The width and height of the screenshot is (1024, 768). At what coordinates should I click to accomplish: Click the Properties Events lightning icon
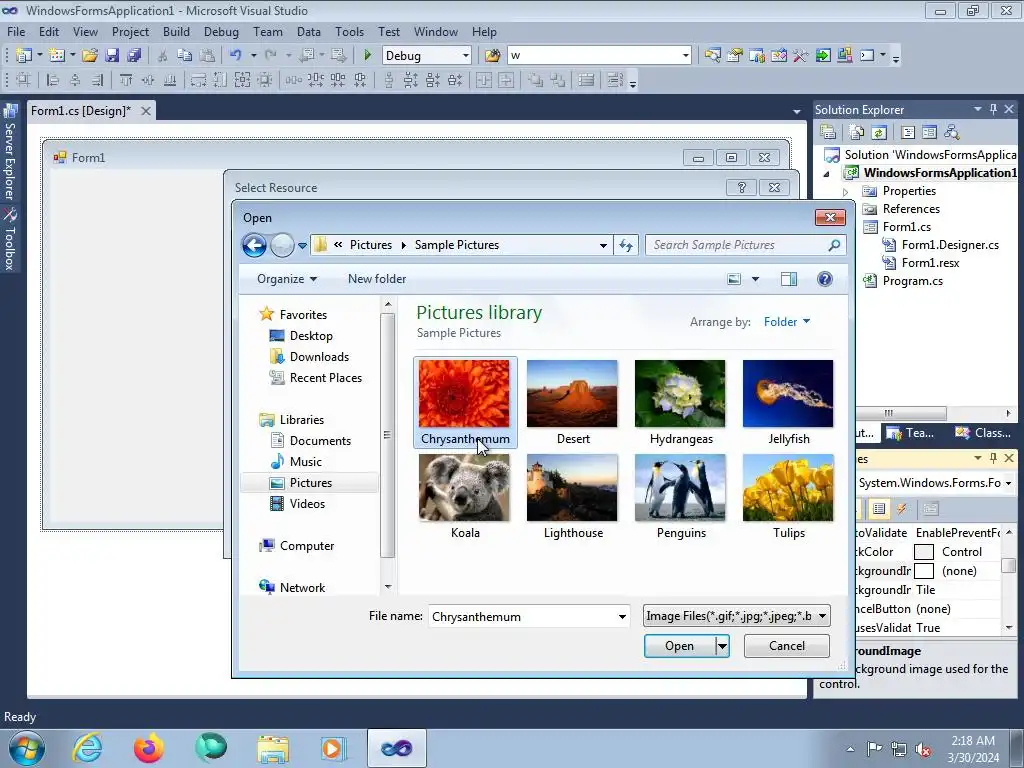pyautogui.click(x=902, y=509)
